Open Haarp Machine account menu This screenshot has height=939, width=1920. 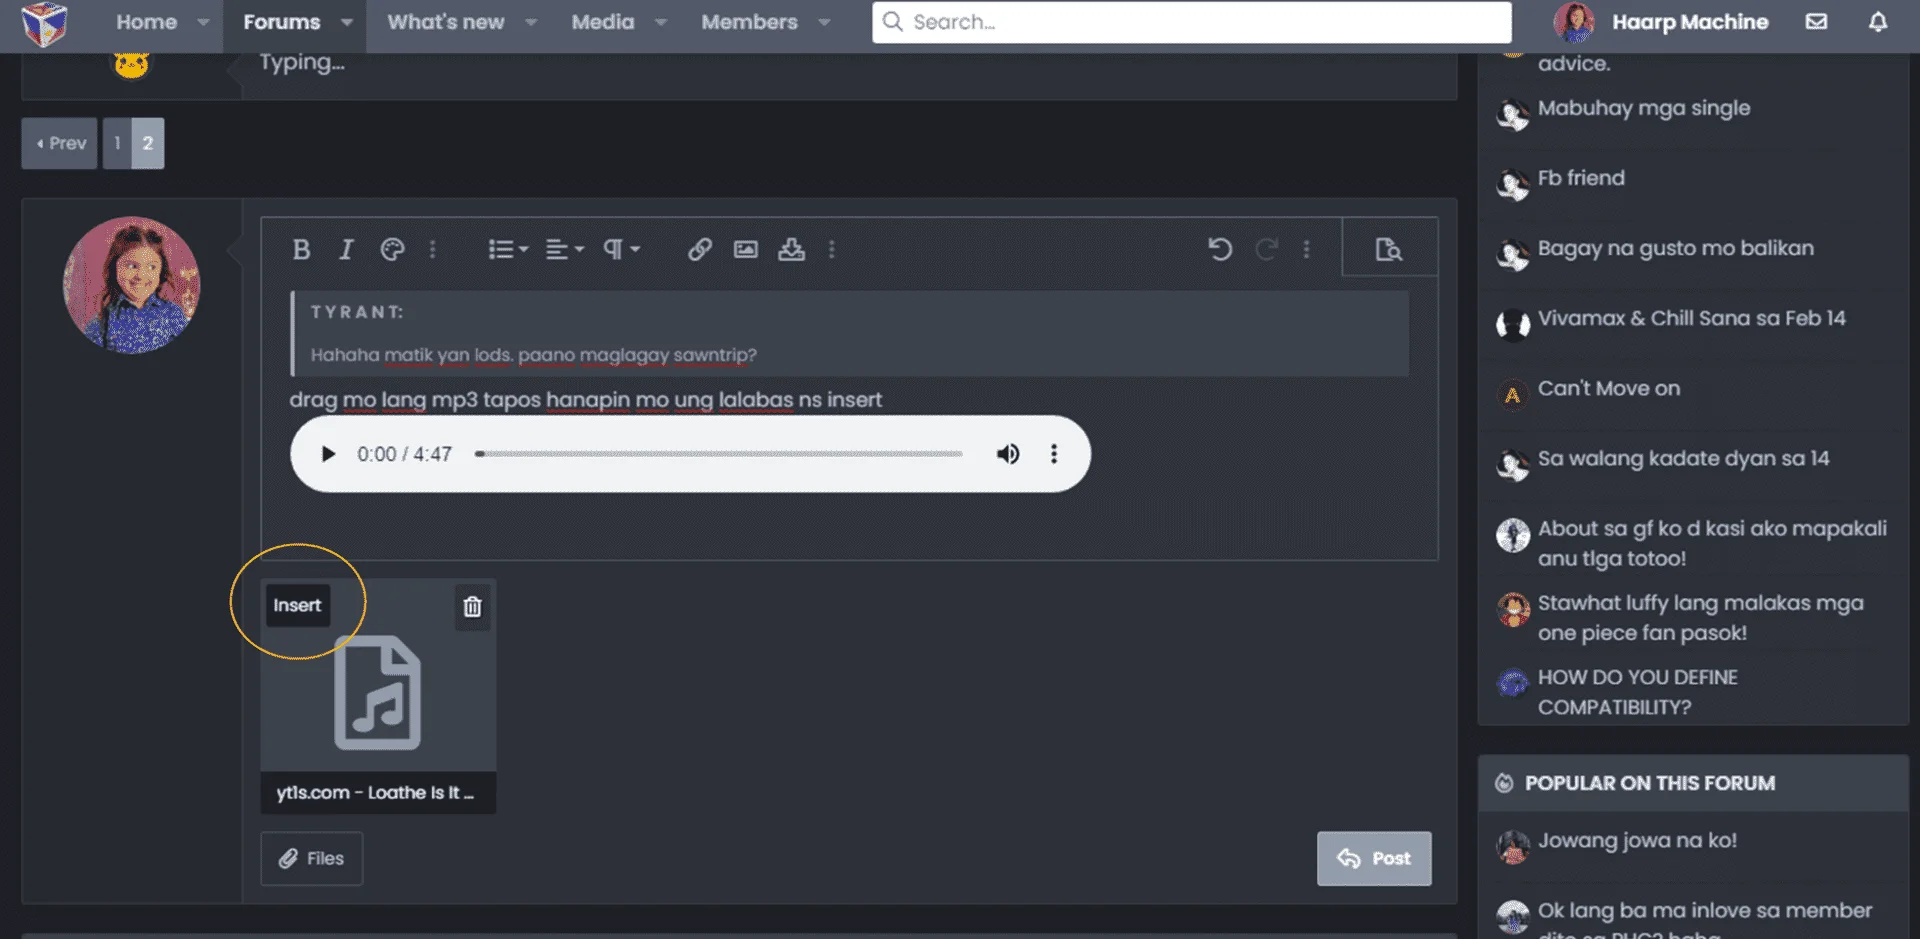(1661, 22)
